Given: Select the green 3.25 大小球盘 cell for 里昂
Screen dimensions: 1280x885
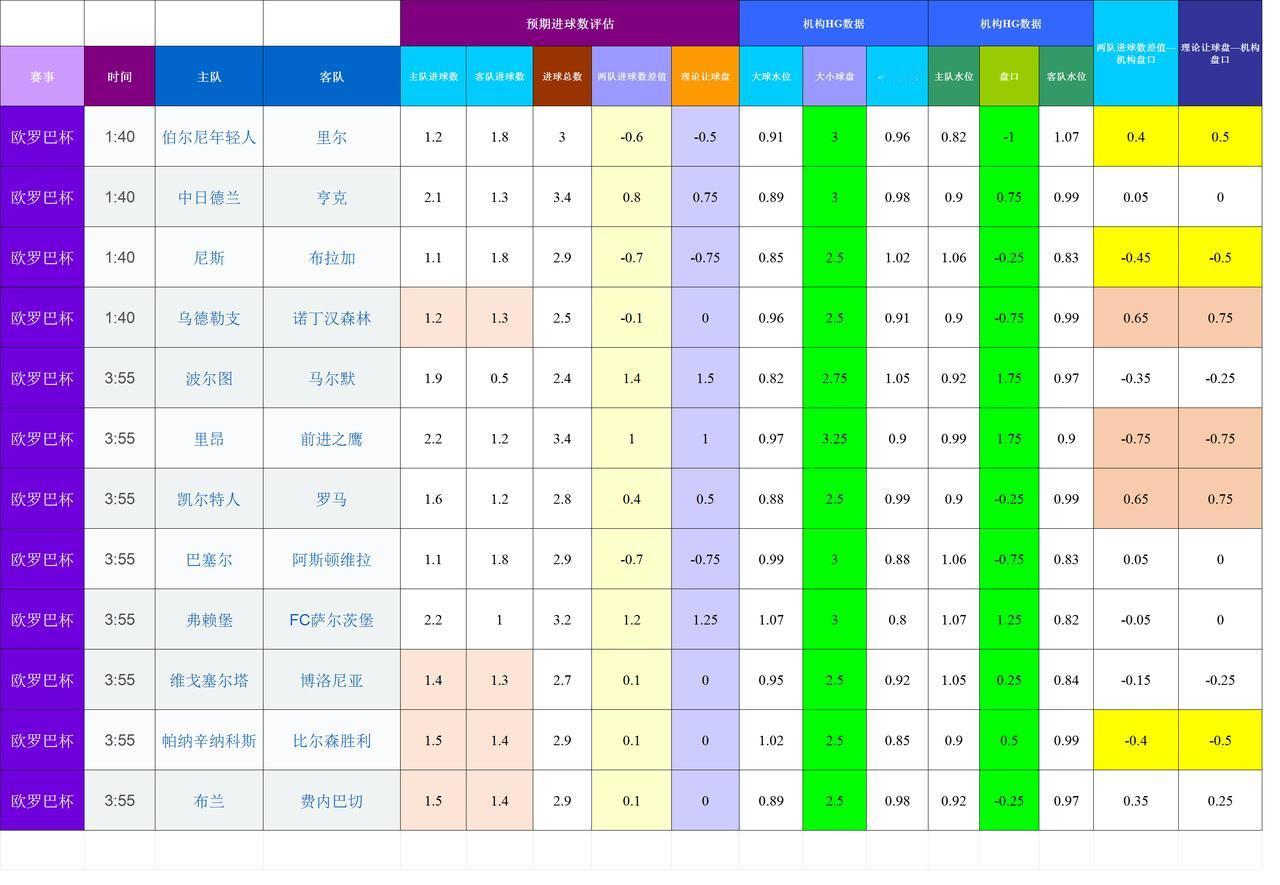Looking at the screenshot, I should 834,438.
